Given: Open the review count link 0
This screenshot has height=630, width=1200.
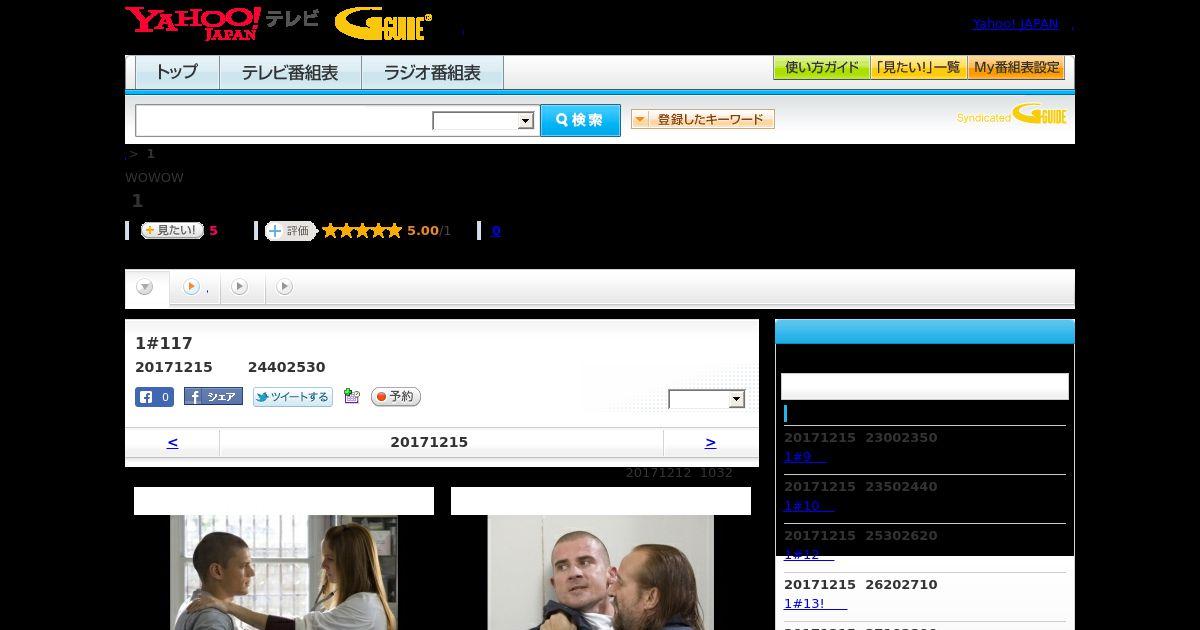Looking at the screenshot, I should tap(496, 231).
